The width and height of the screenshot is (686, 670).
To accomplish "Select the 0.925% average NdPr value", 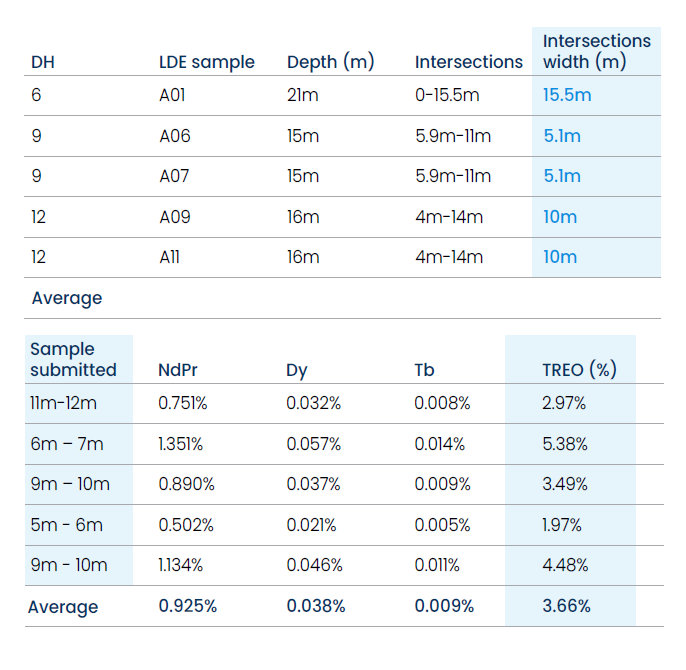I will [x=187, y=606].
